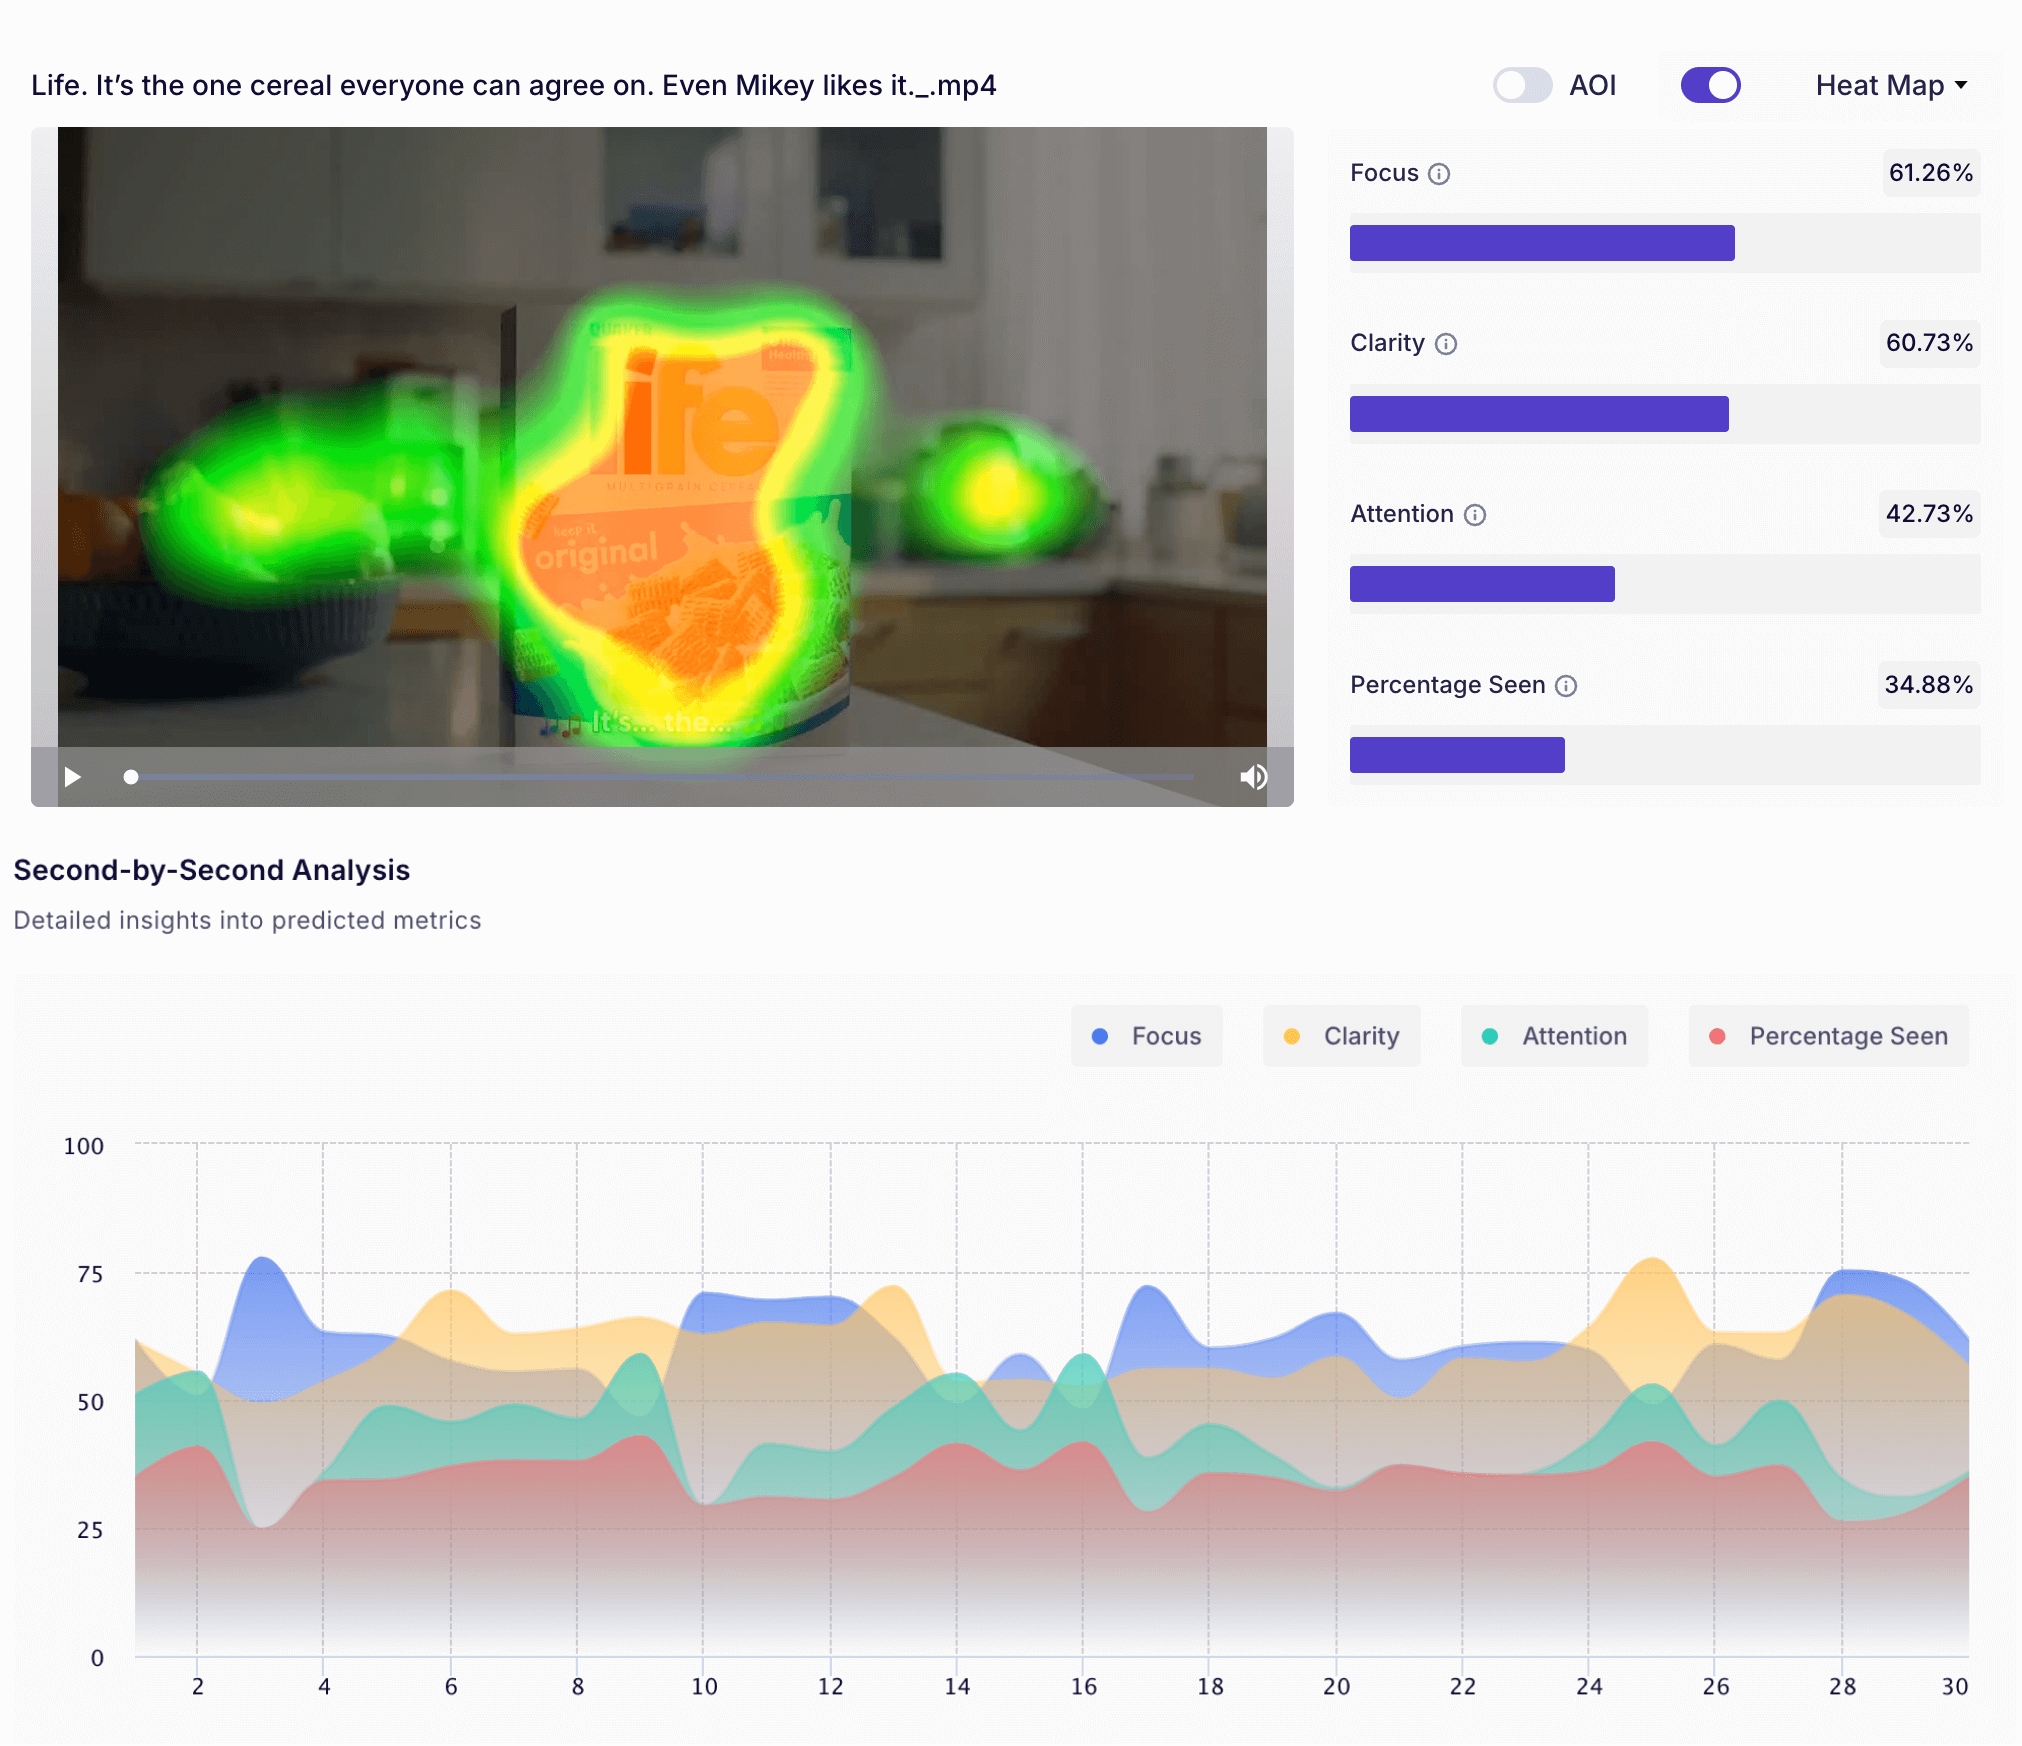Click the Percentage Seen progress bar
2022x1746 pixels.
click(1665, 755)
